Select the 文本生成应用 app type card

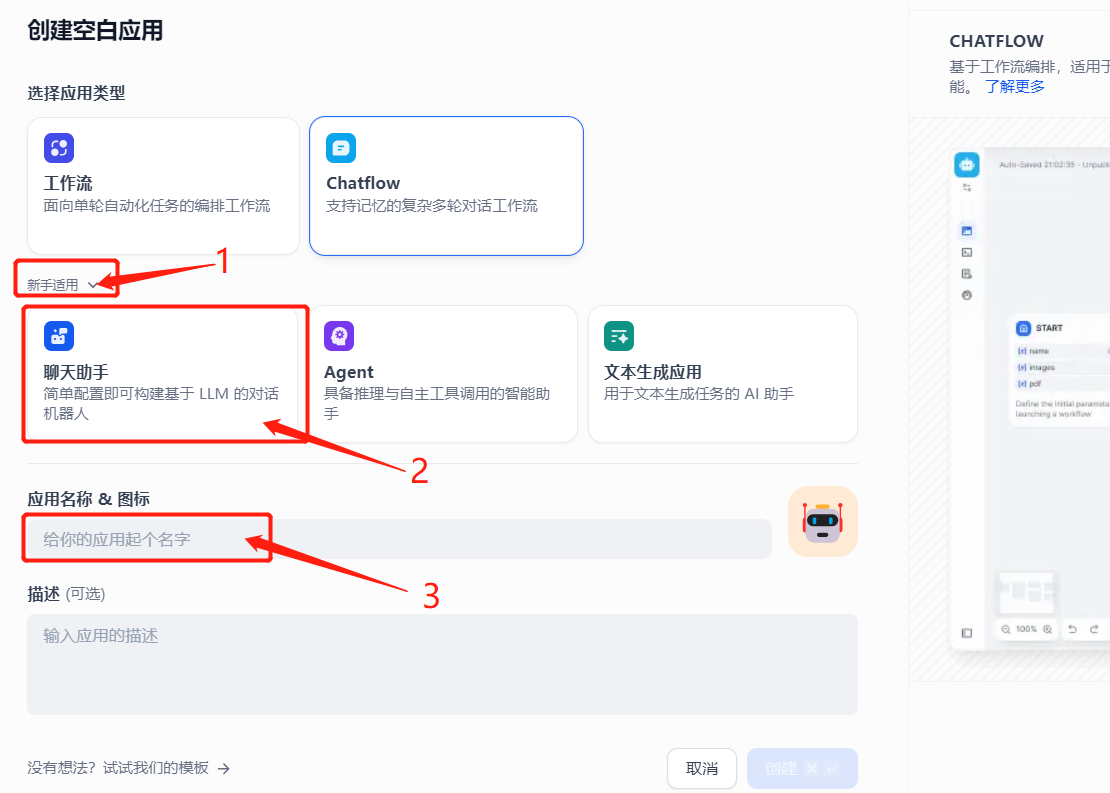[723, 375]
